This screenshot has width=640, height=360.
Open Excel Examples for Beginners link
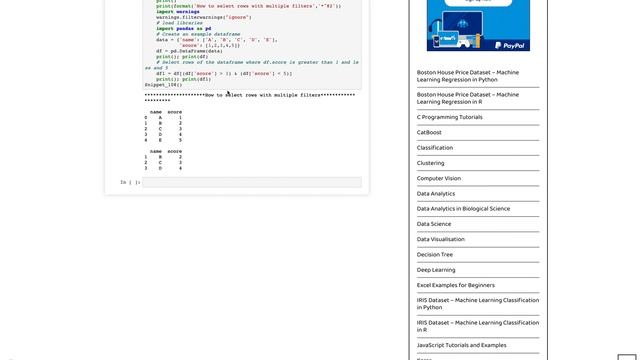456,285
